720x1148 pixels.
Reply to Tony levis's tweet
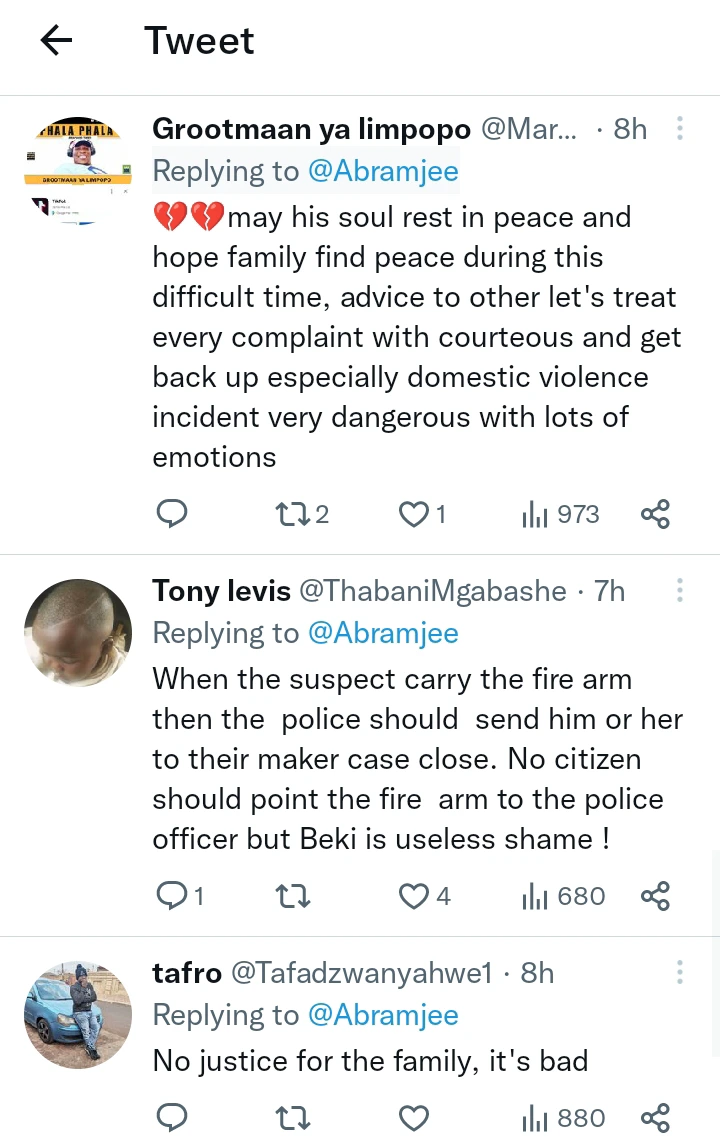pyautogui.click(x=172, y=895)
